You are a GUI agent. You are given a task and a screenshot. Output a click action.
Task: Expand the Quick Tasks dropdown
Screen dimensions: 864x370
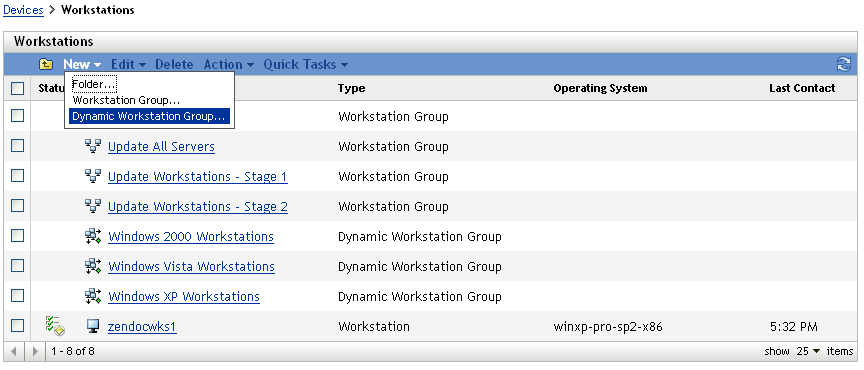click(305, 65)
